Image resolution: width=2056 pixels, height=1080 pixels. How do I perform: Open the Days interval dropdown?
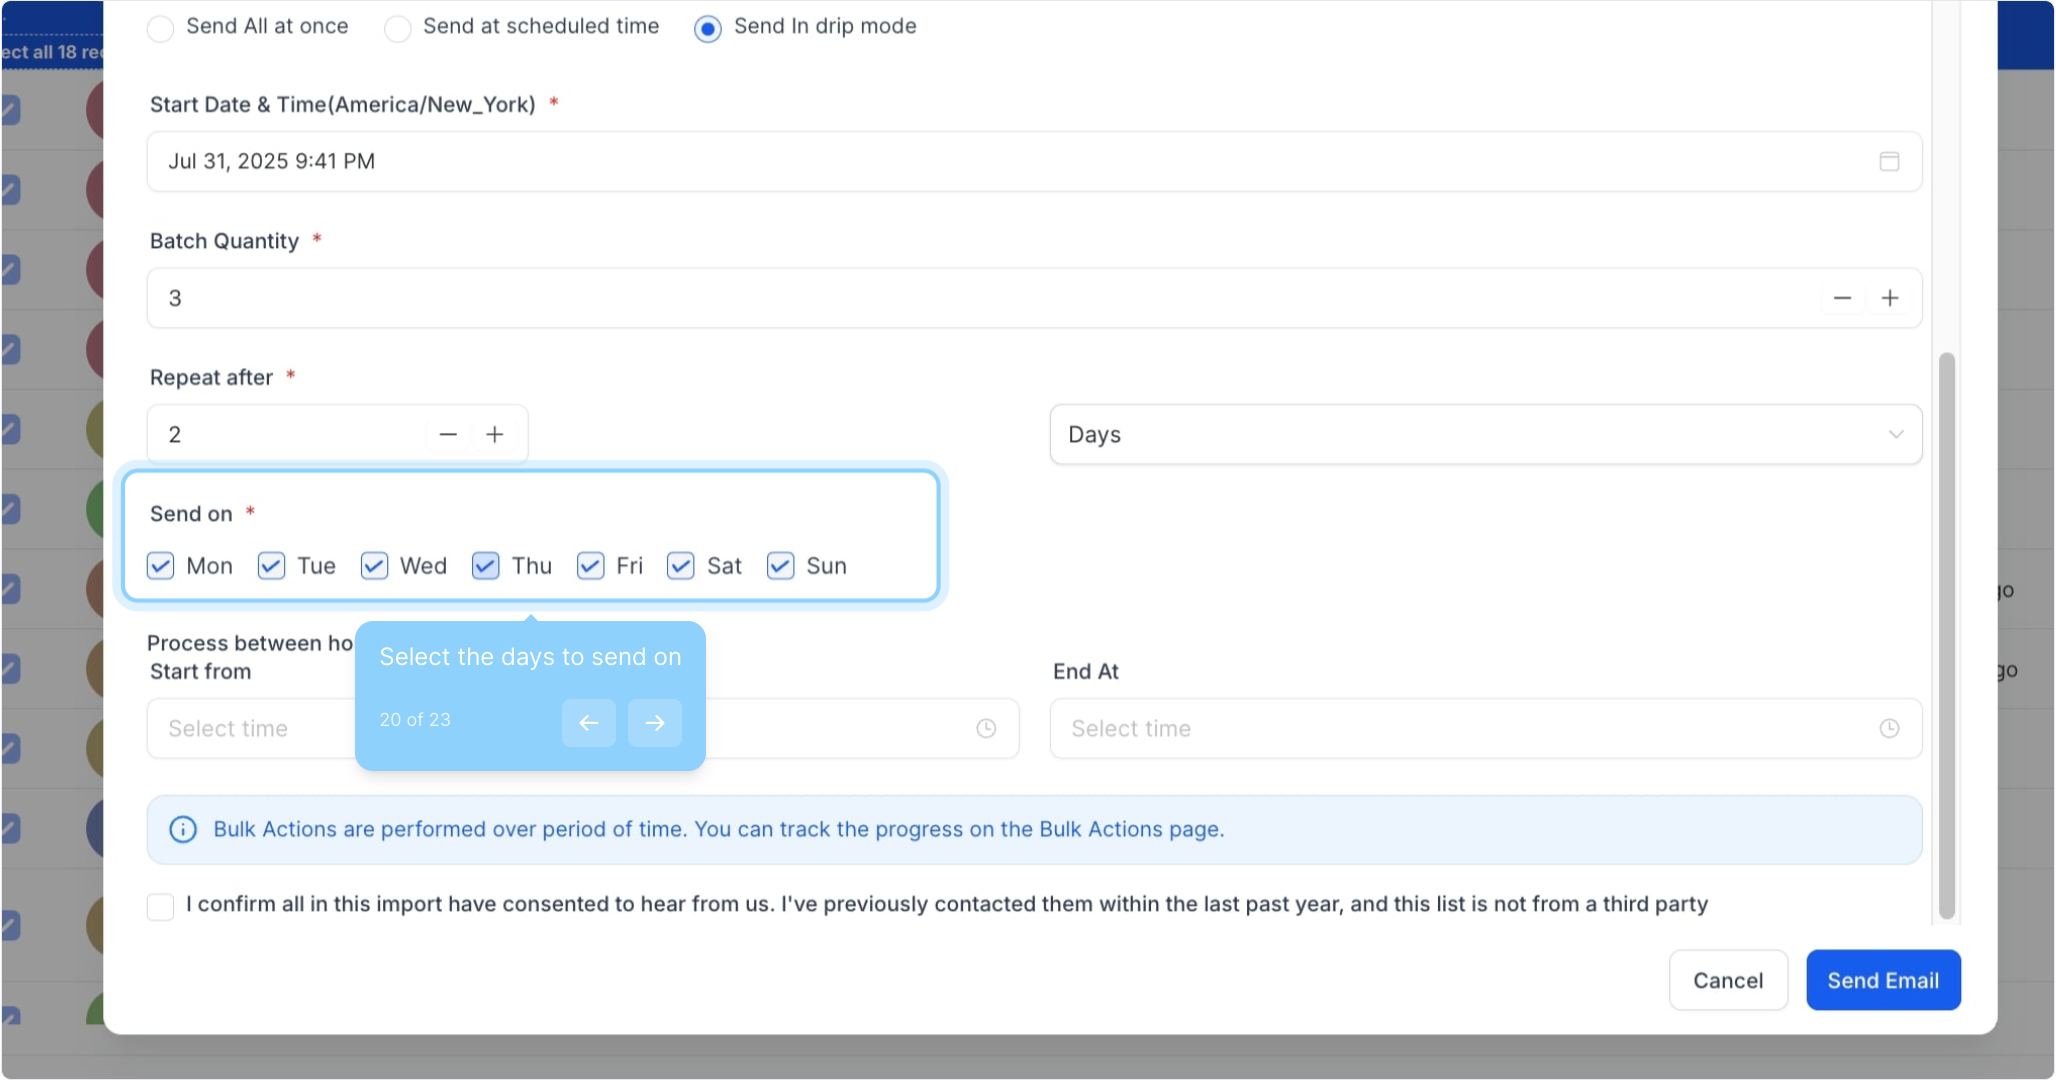click(1485, 434)
